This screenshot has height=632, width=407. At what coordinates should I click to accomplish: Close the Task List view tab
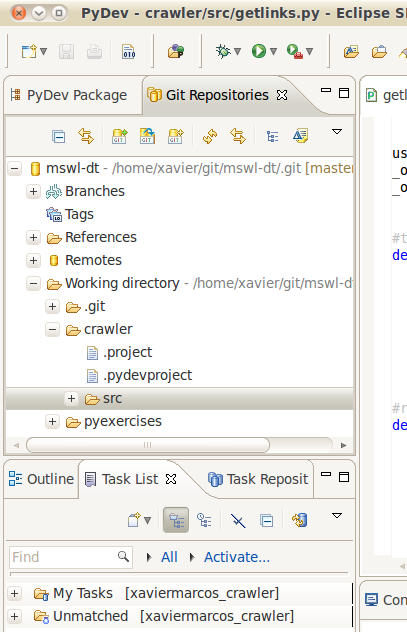tap(171, 479)
